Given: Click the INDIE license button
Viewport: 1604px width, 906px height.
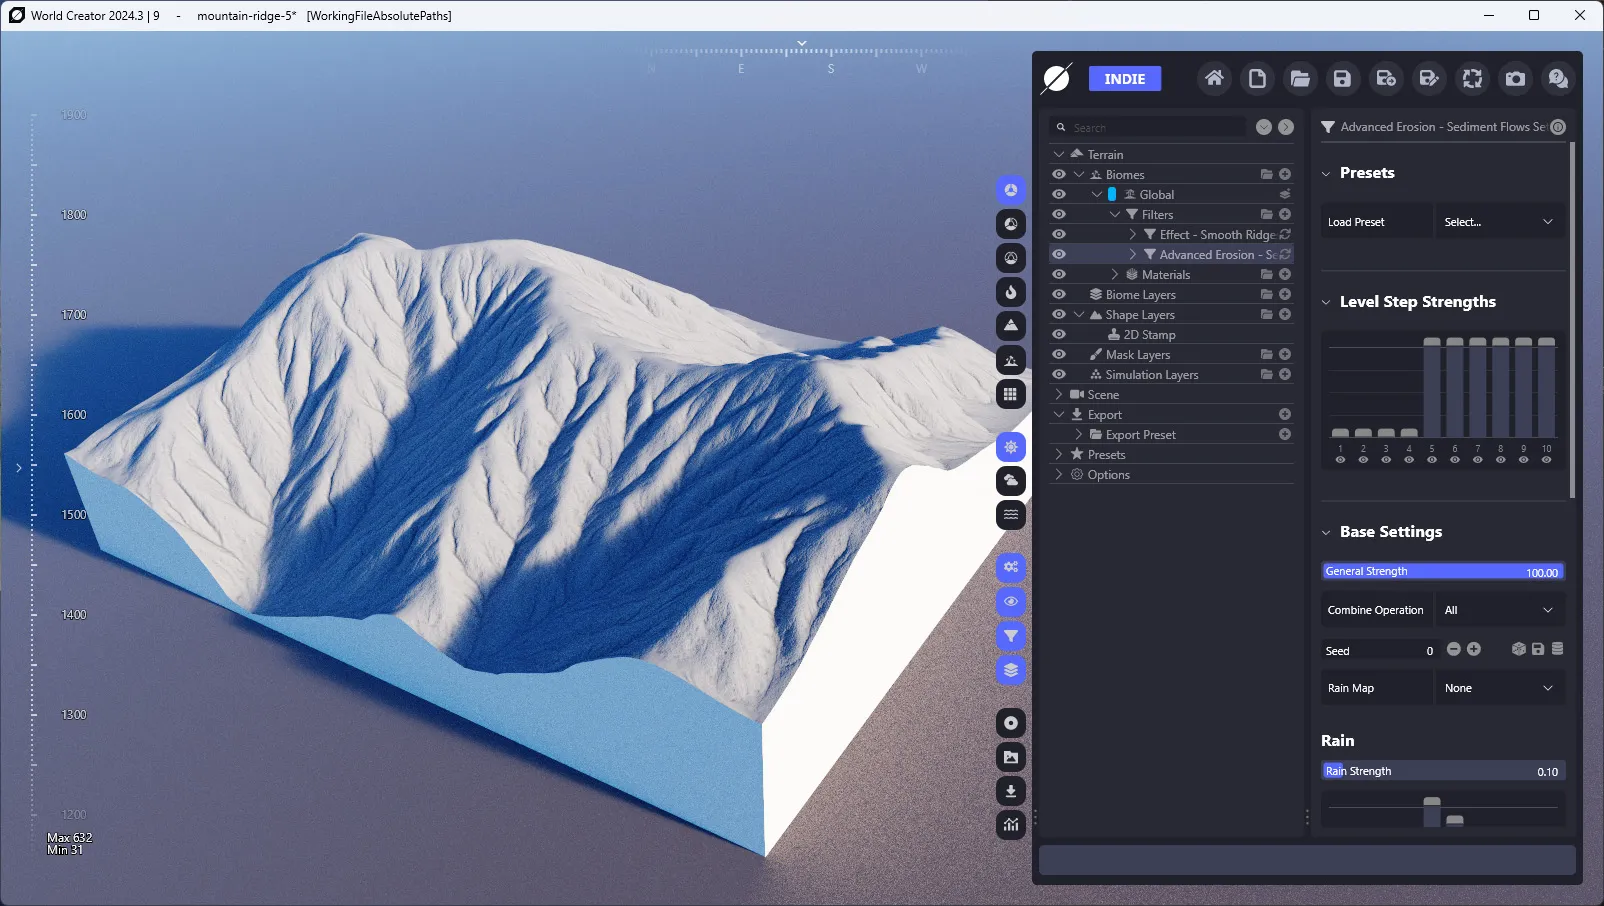Looking at the screenshot, I should pyautogui.click(x=1125, y=79).
